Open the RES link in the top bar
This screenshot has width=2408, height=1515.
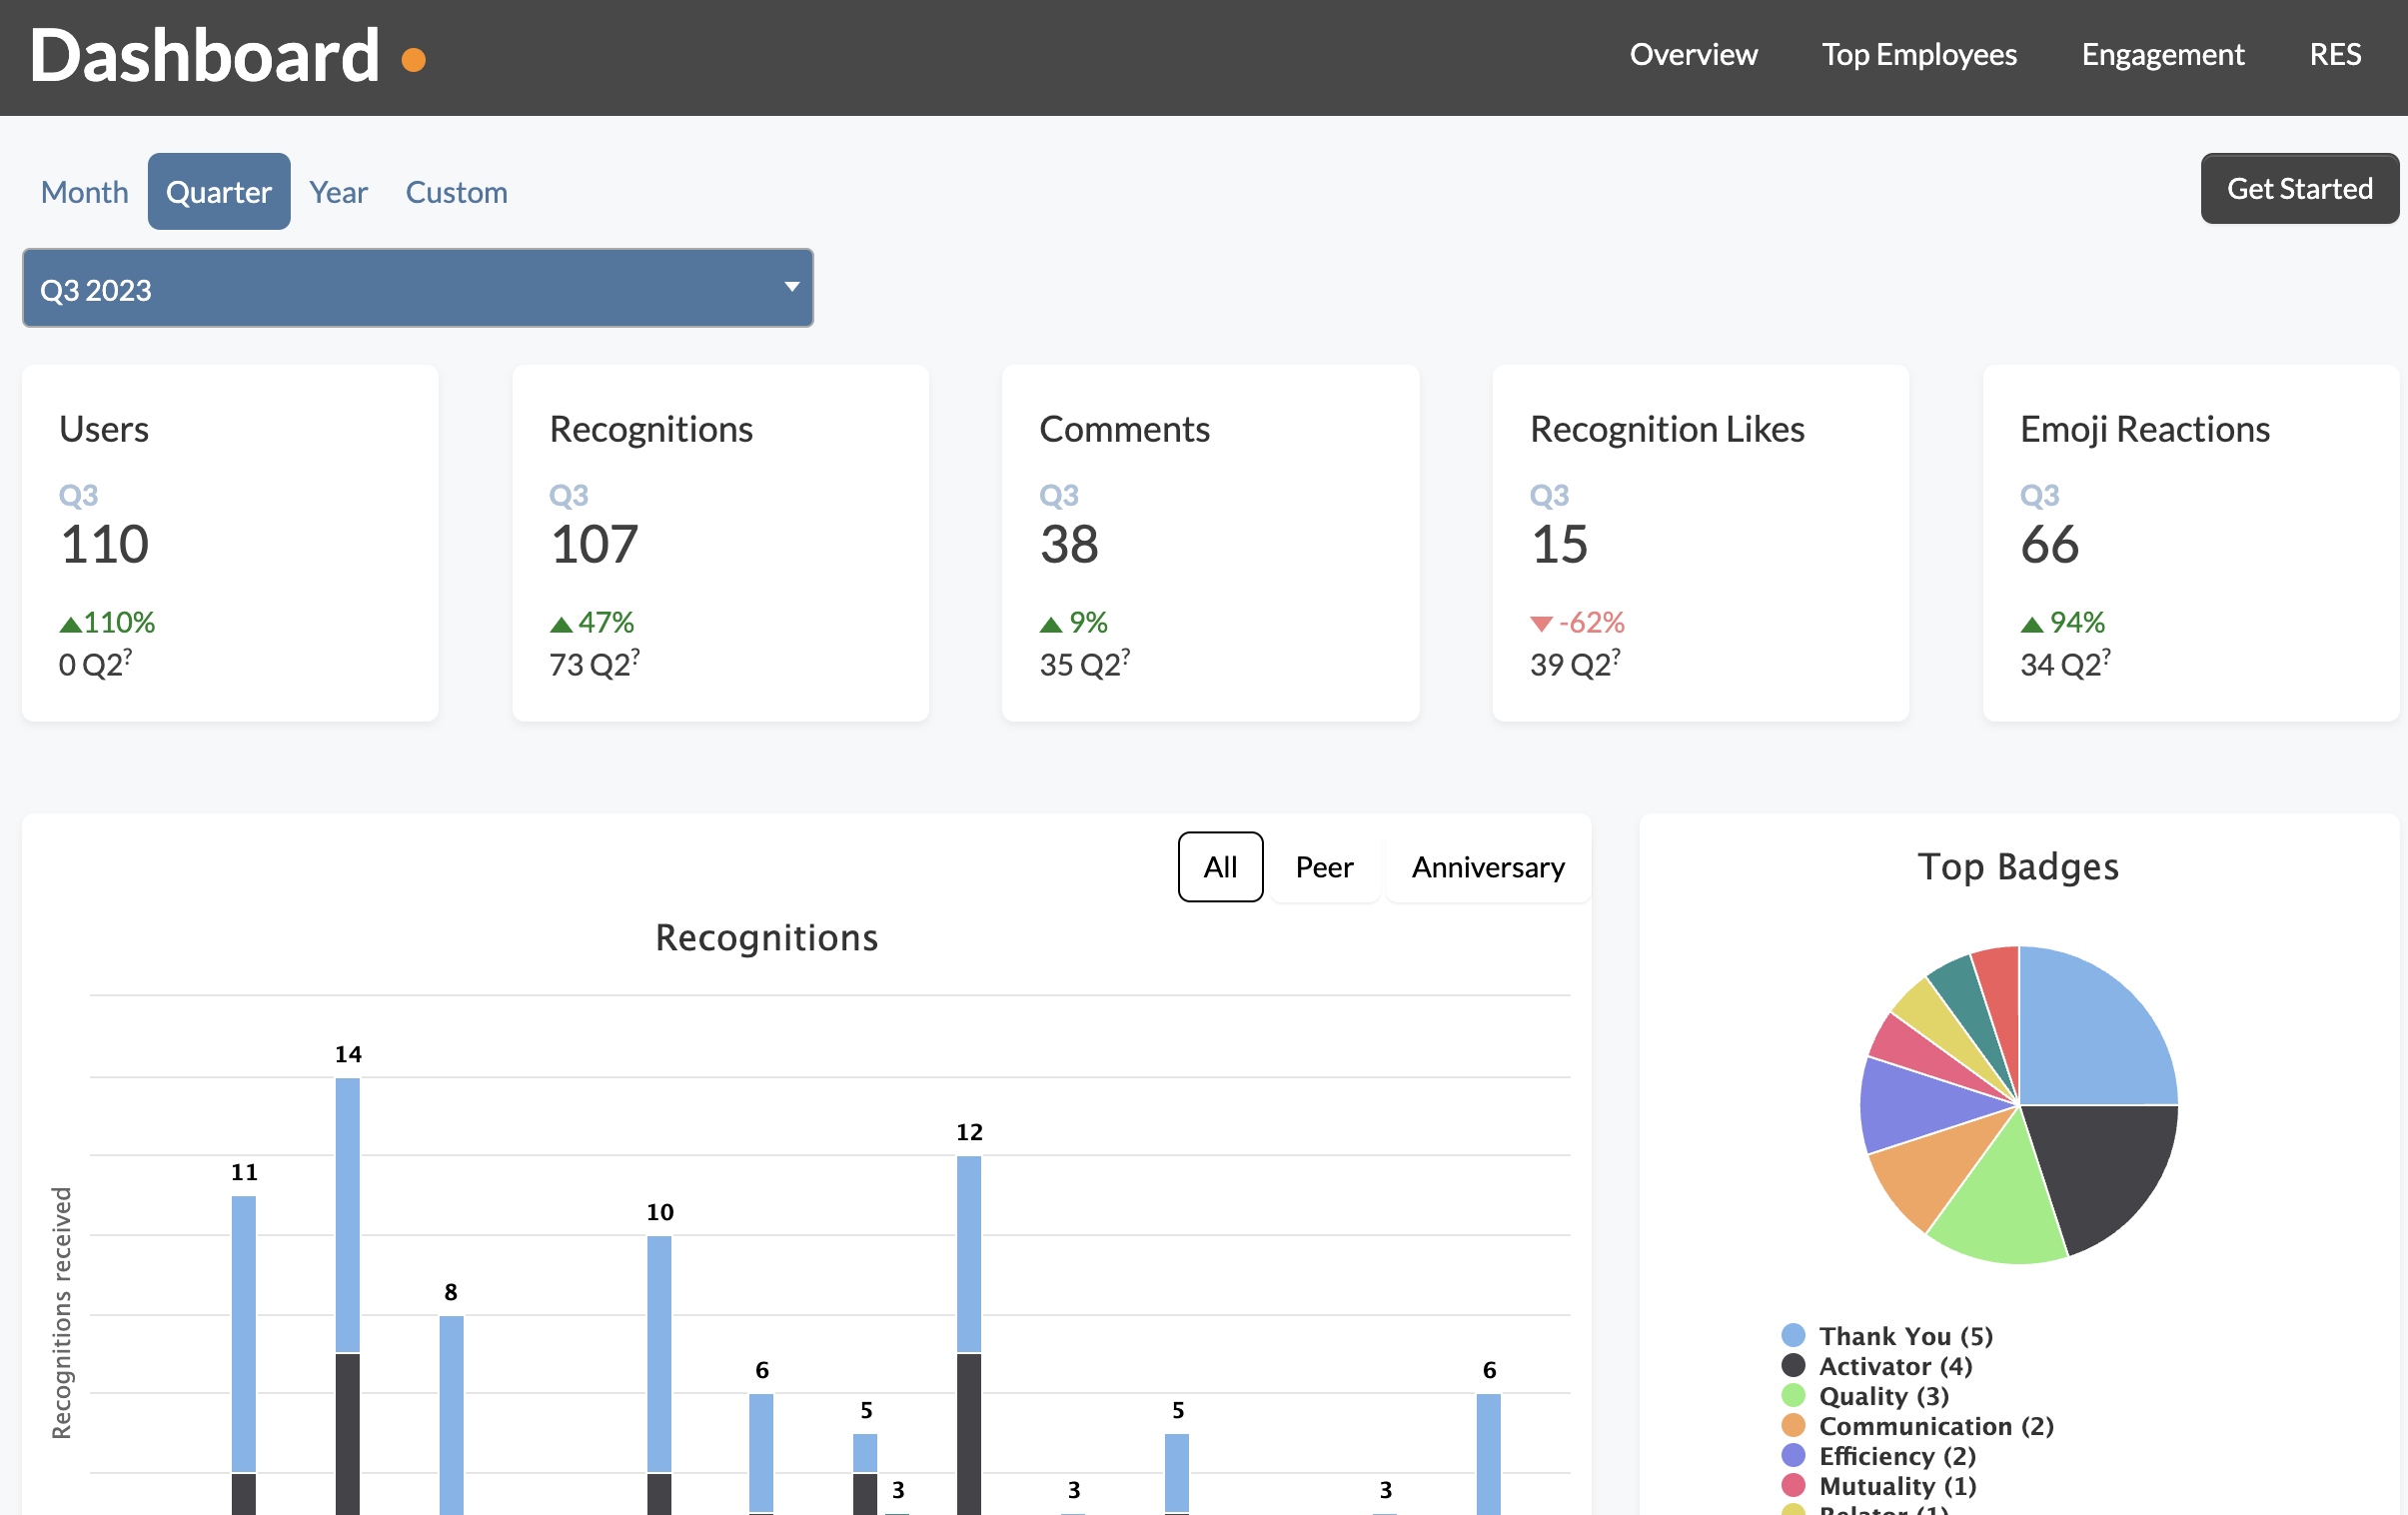click(x=2336, y=55)
